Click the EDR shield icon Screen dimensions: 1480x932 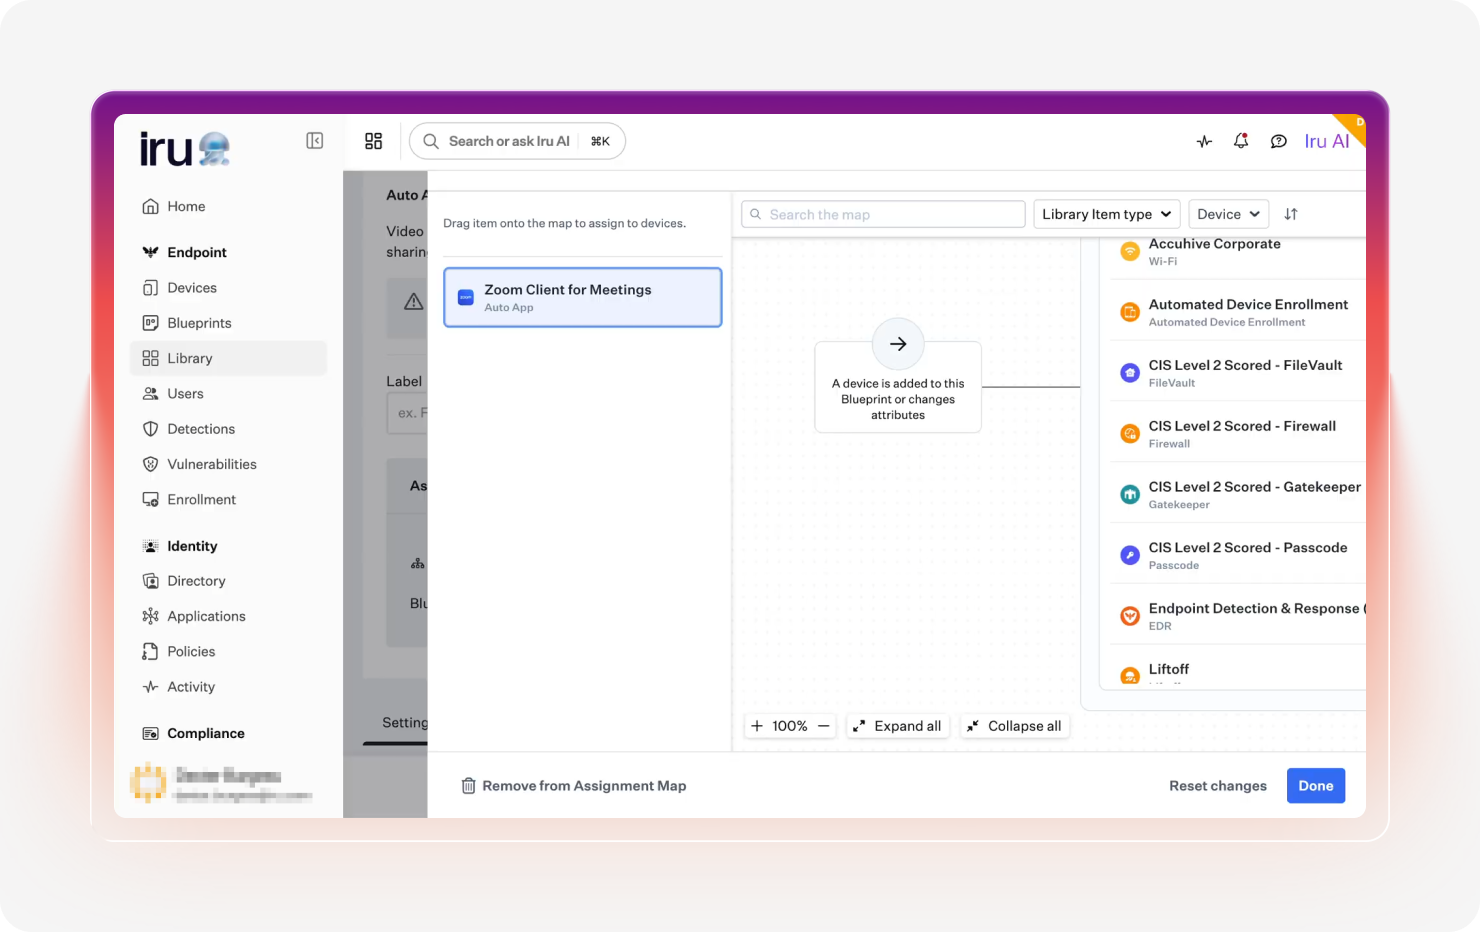[x=1130, y=616]
